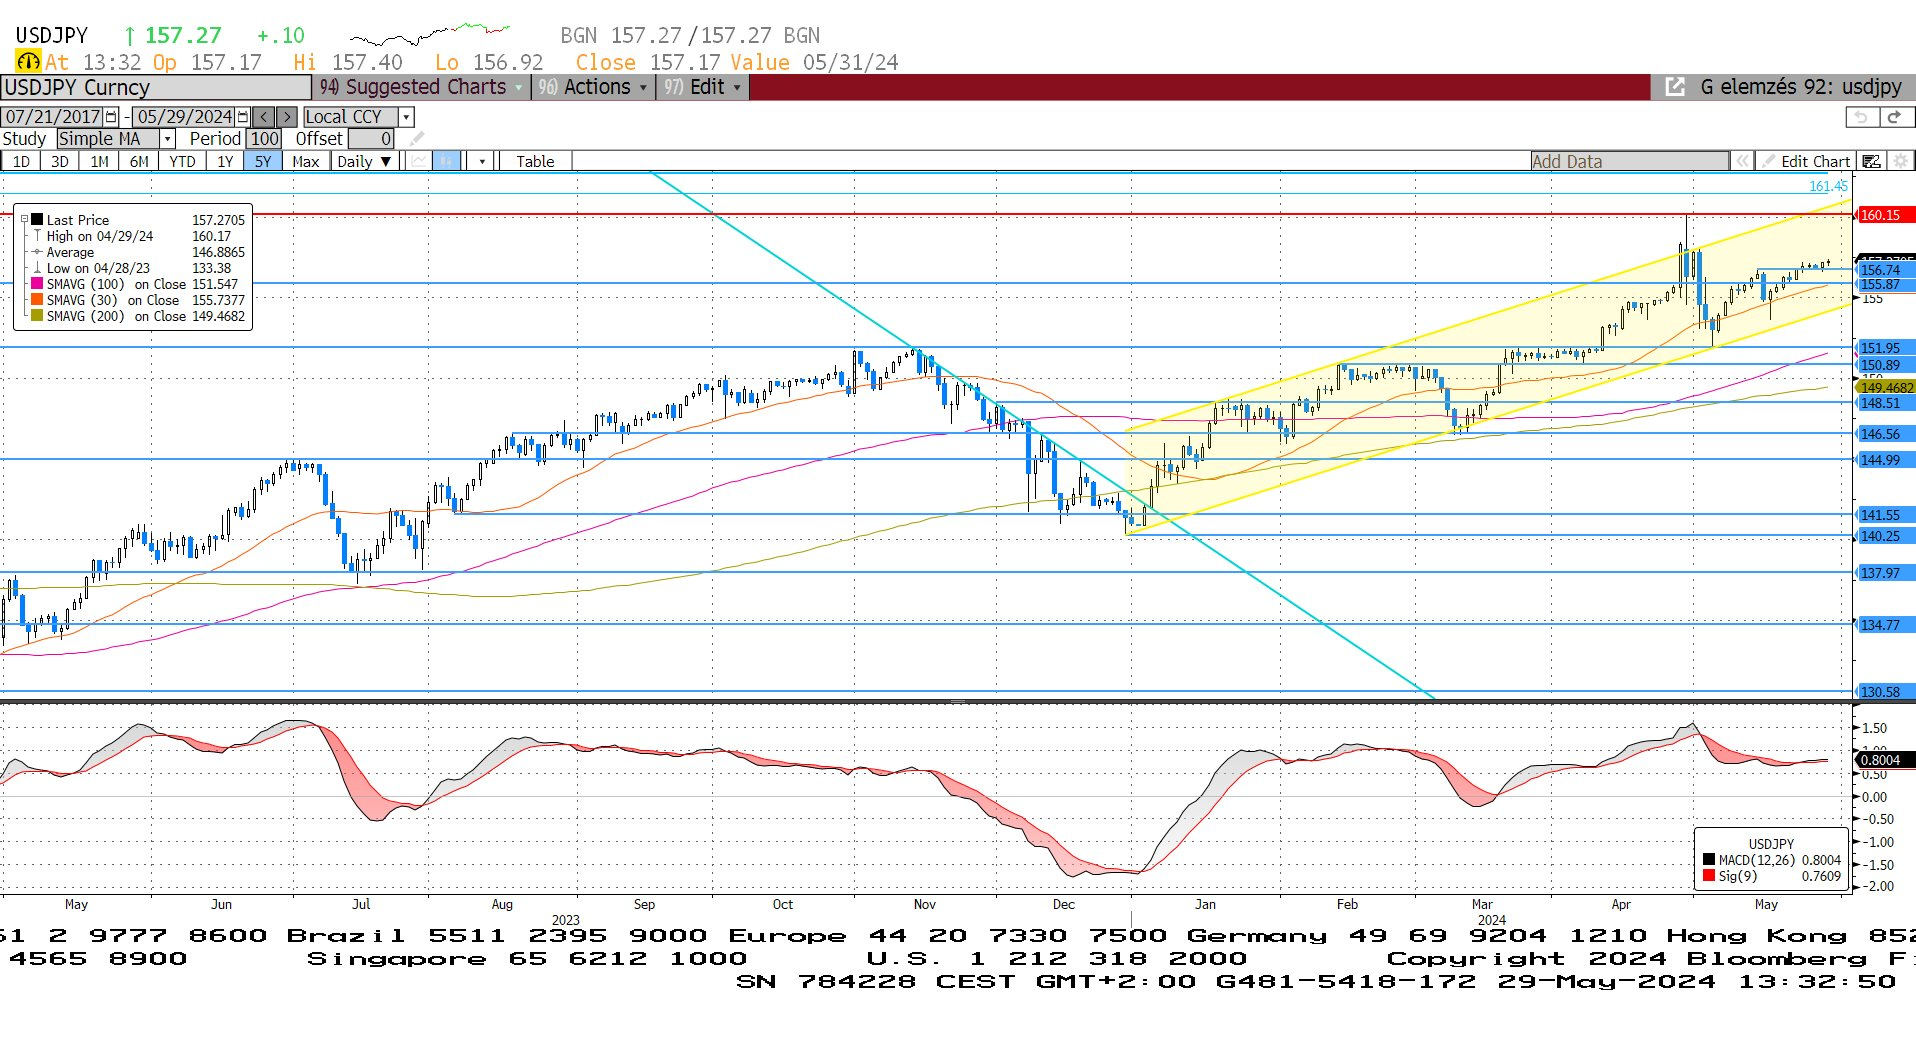Select candlestick chart type icon
Viewport: 1916px width, 1037px height.
[446, 161]
